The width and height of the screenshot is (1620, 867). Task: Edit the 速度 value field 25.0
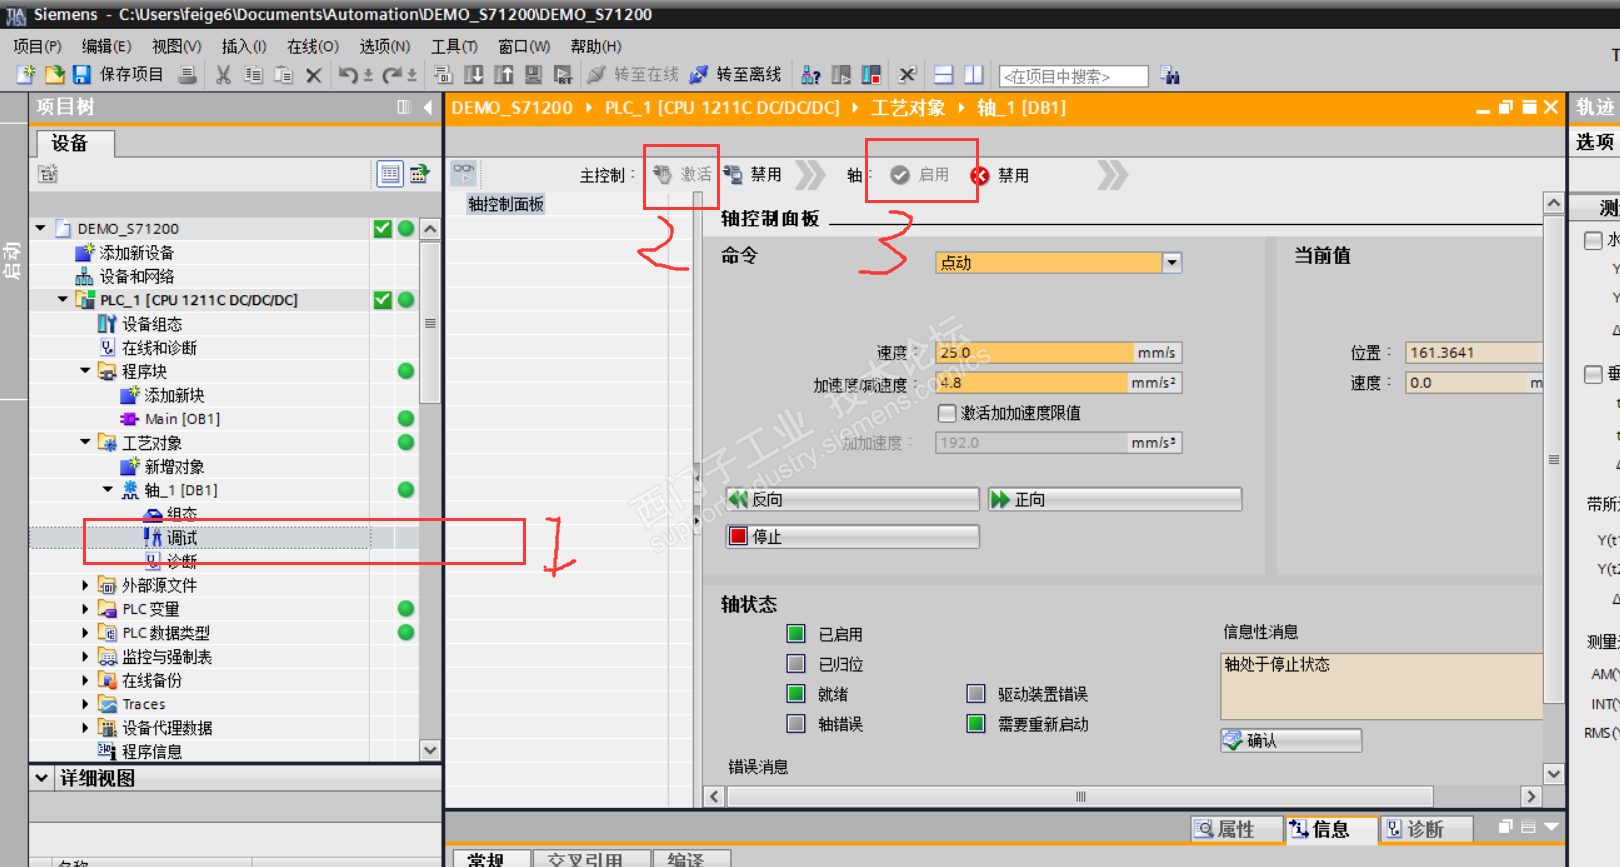pos(1034,352)
